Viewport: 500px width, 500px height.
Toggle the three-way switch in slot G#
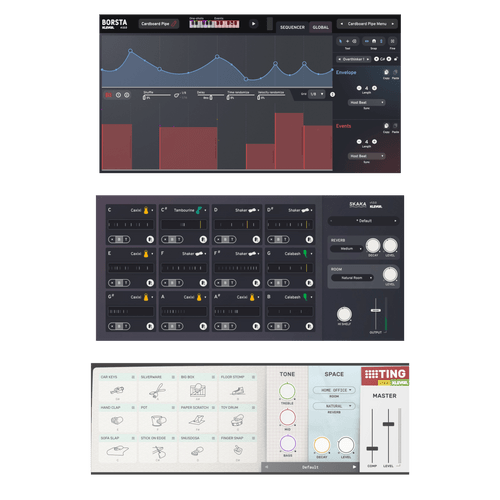119,326
